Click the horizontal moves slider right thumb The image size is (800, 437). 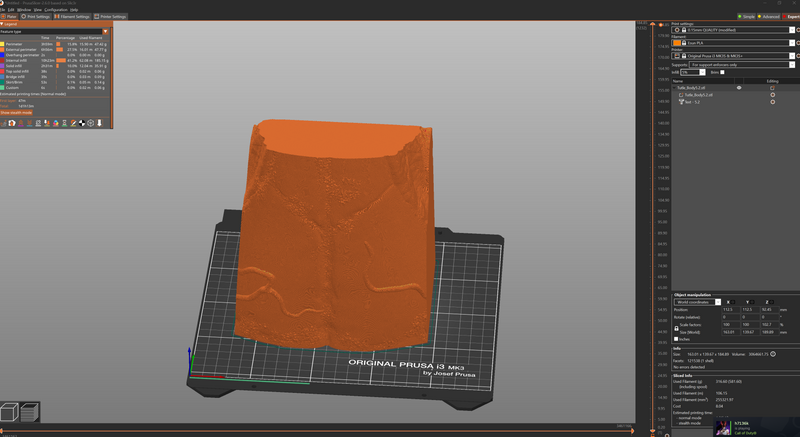[633, 431]
